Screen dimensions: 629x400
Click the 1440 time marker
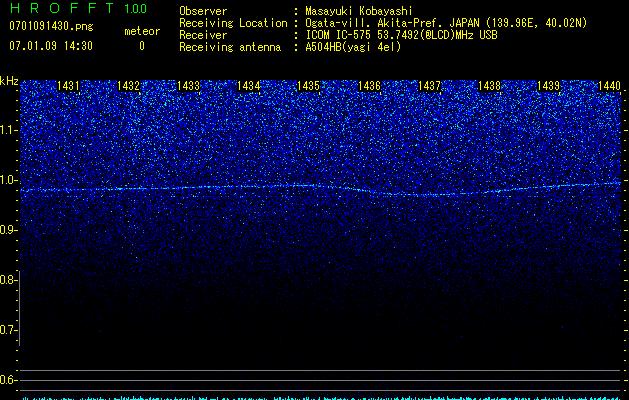[609, 86]
